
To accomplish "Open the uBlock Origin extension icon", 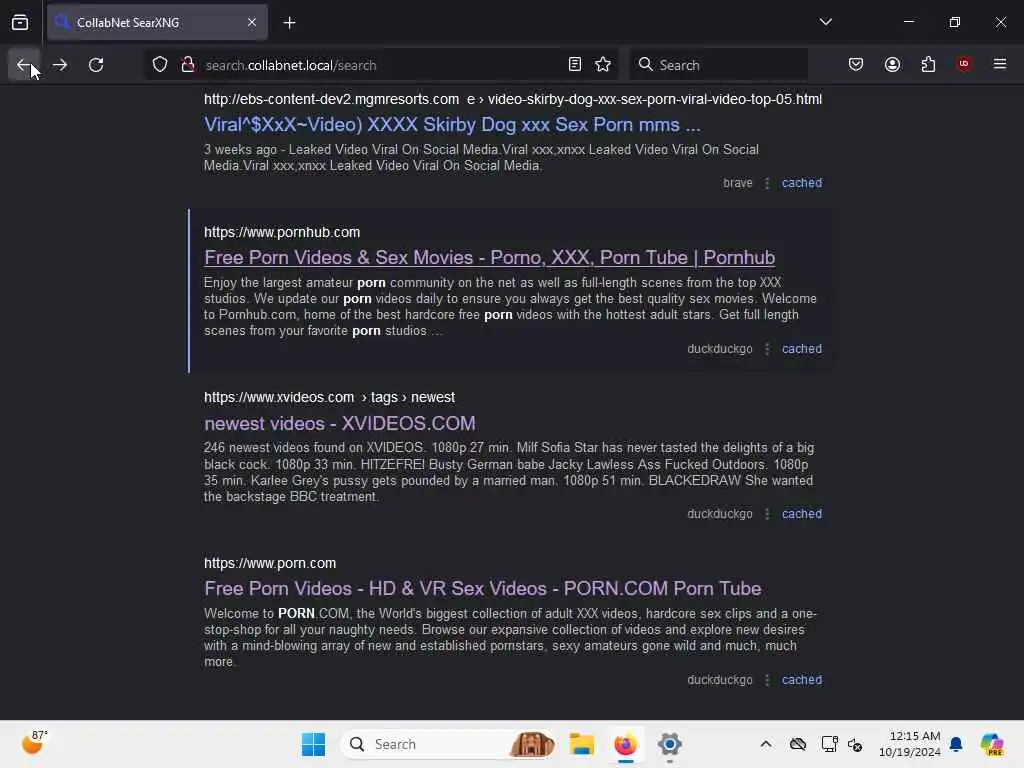I will click(964, 64).
